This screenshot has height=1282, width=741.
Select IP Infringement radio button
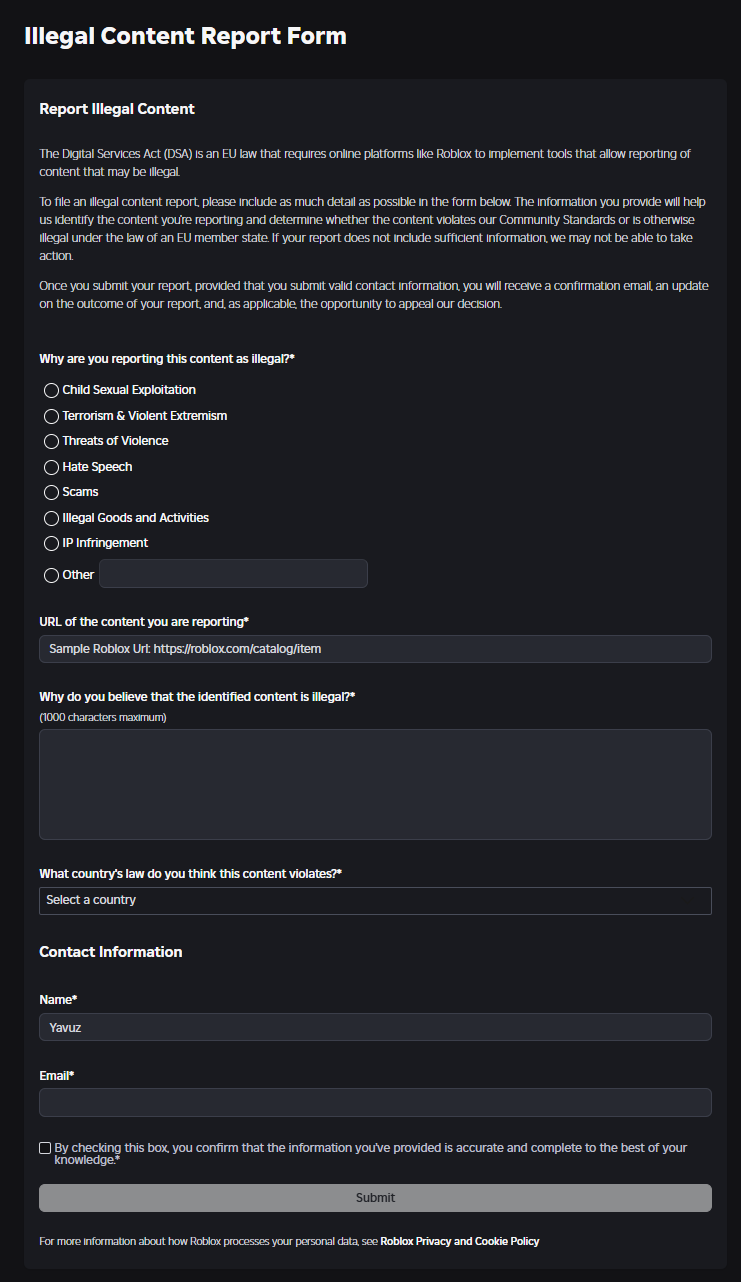pos(52,543)
